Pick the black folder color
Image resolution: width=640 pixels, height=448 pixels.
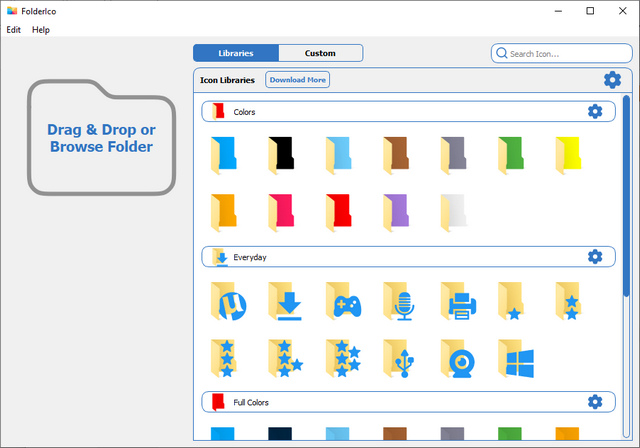(x=285, y=155)
